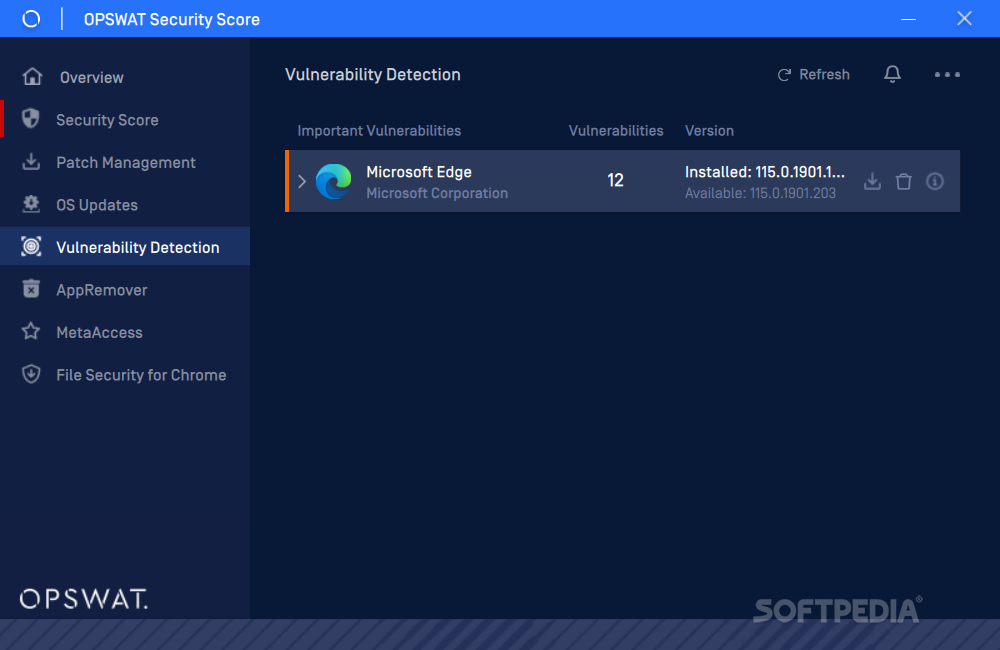Open the MetaAccess menu item
Image resolution: width=1000 pixels, height=650 pixels.
click(x=125, y=332)
